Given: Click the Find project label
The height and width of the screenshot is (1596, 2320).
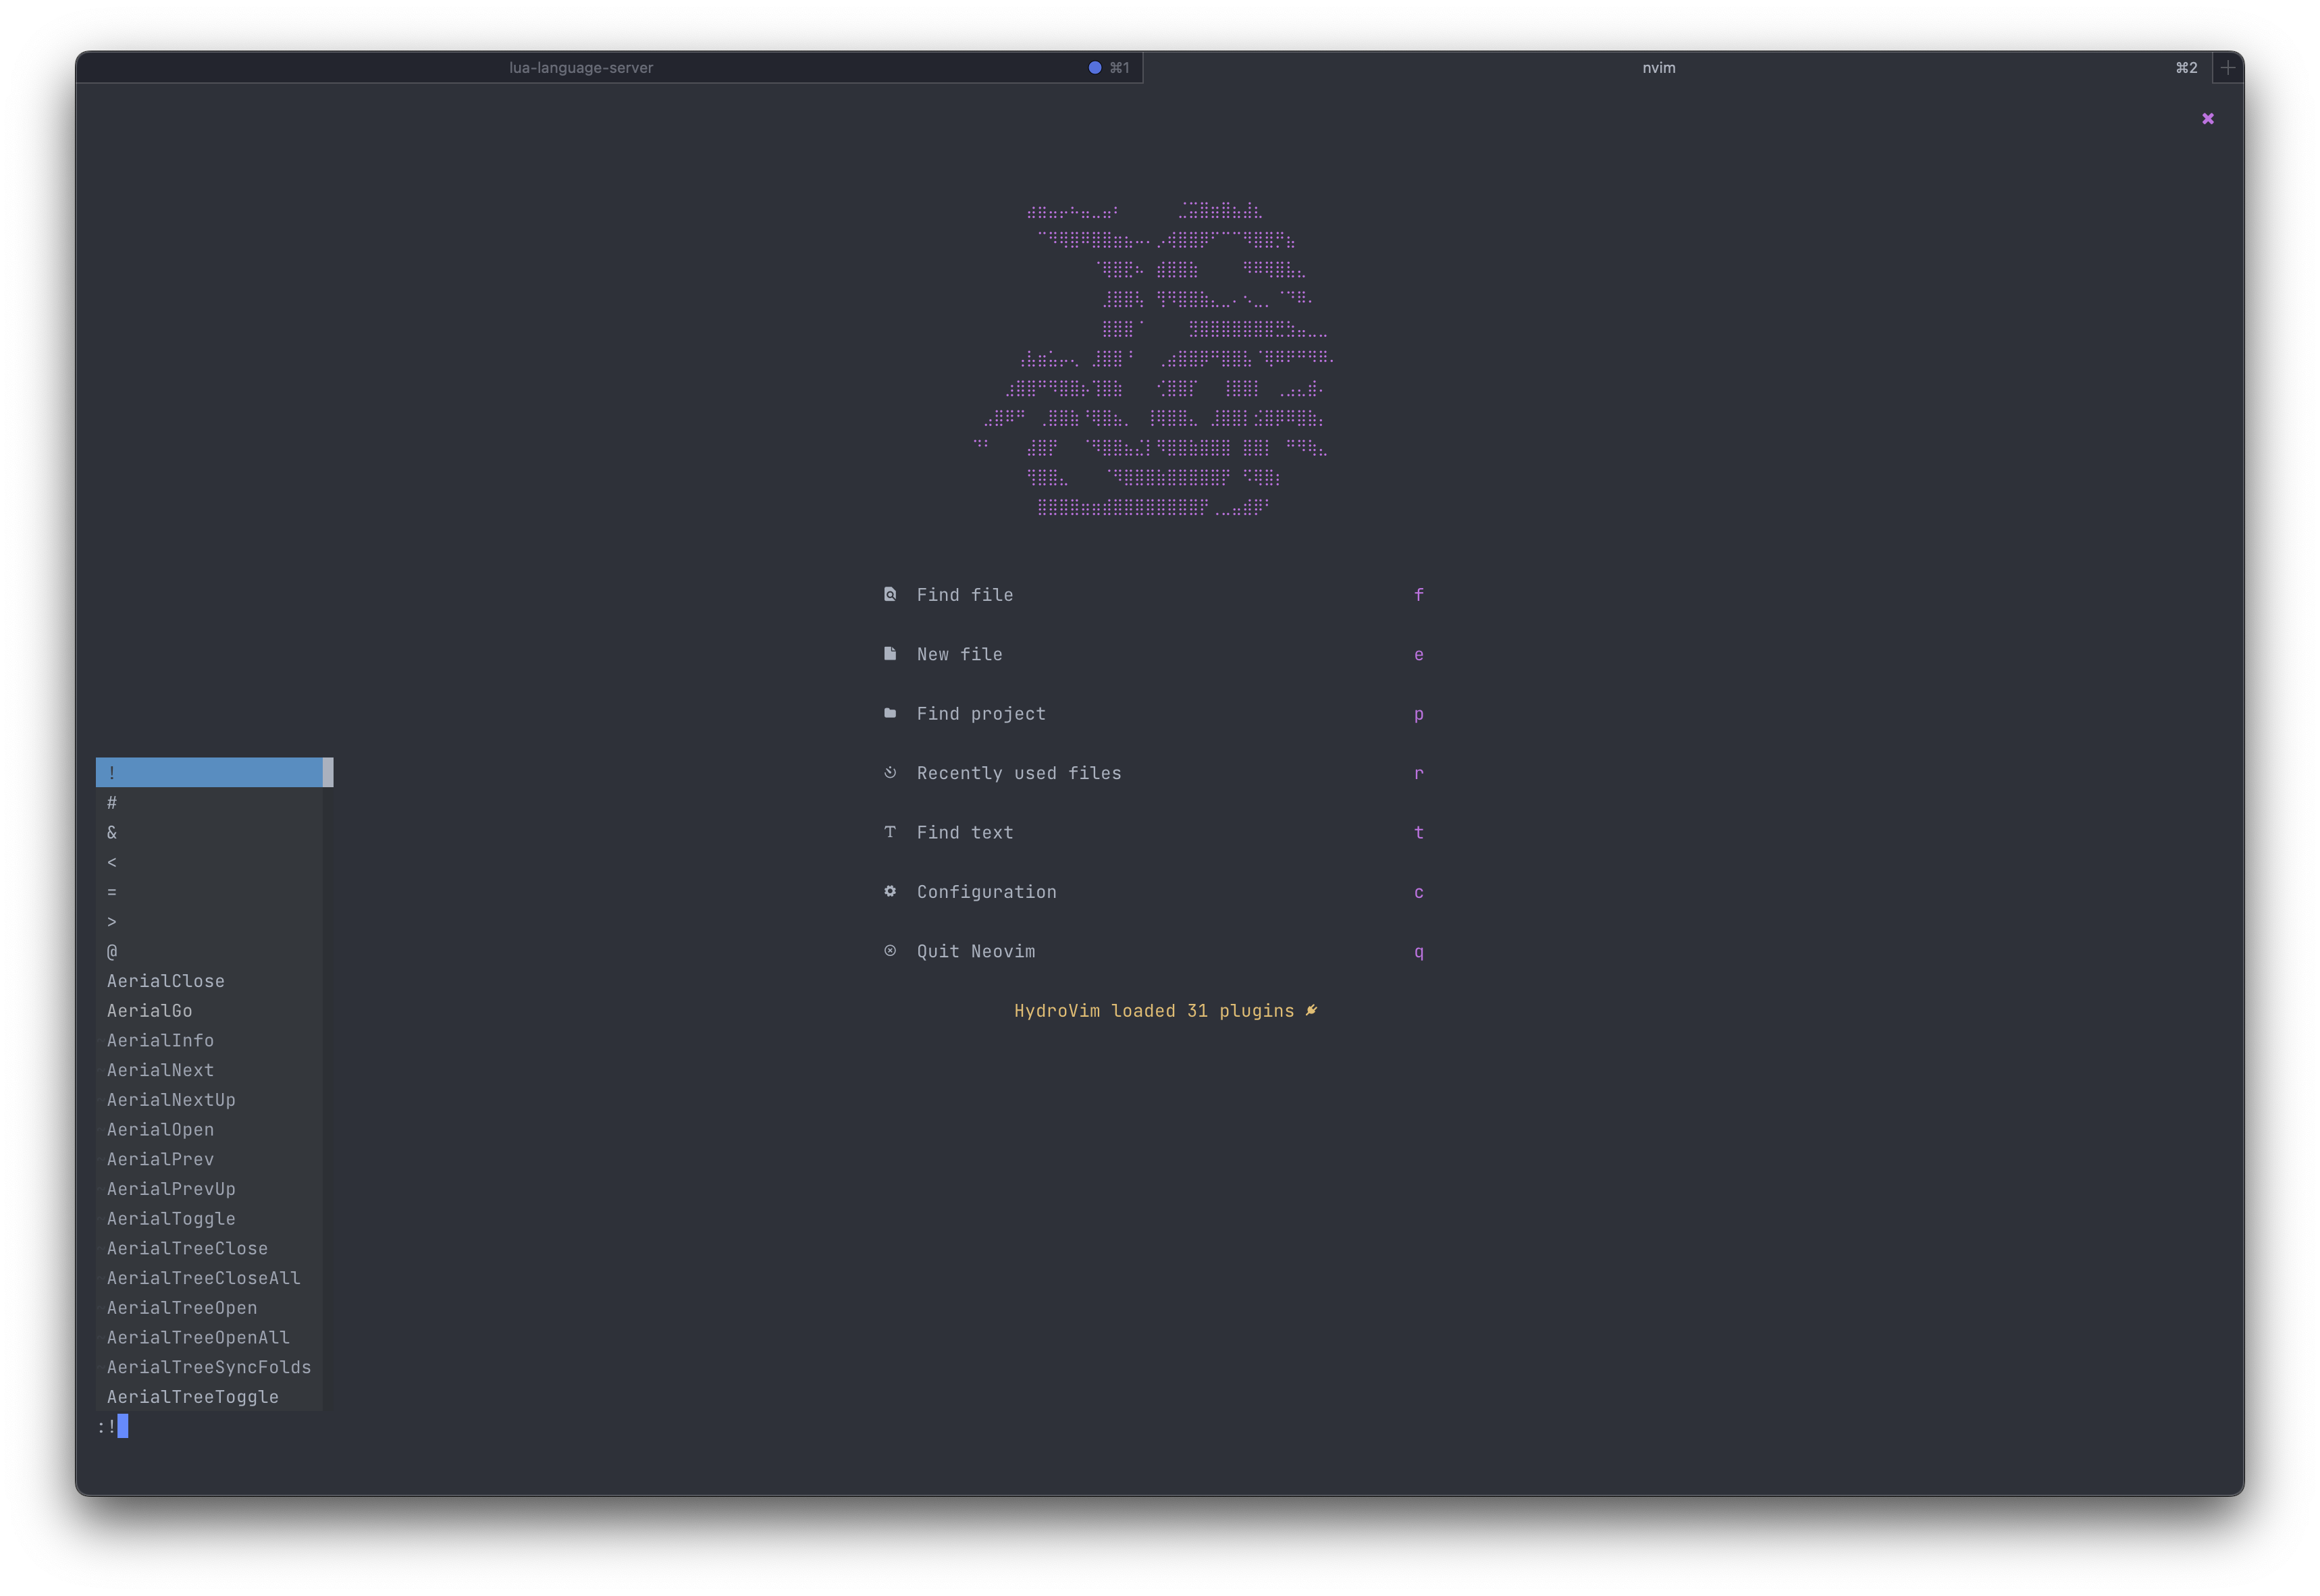Looking at the screenshot, I should [980, 713].
